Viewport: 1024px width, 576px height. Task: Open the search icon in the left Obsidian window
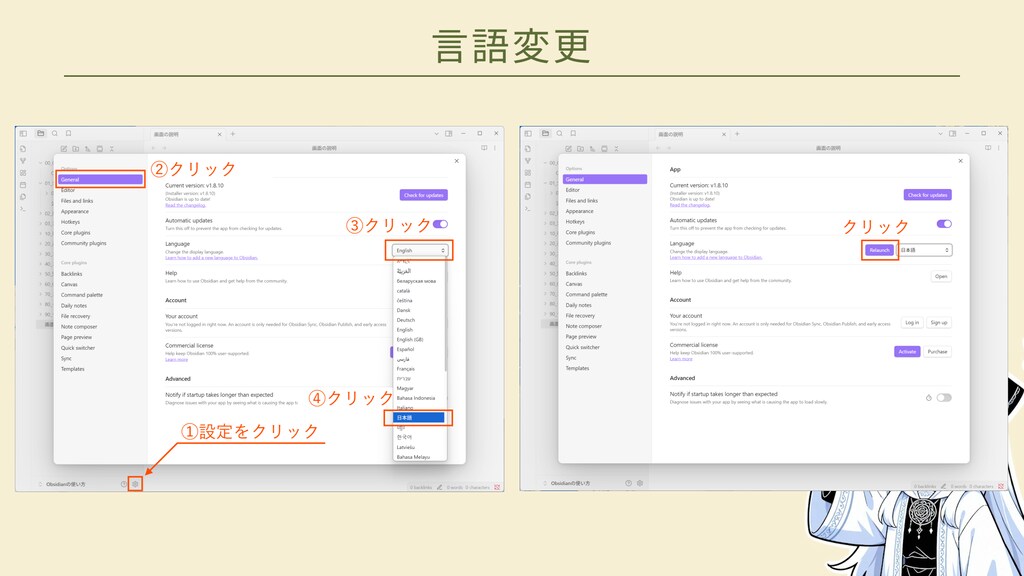[x=55, y=133]
